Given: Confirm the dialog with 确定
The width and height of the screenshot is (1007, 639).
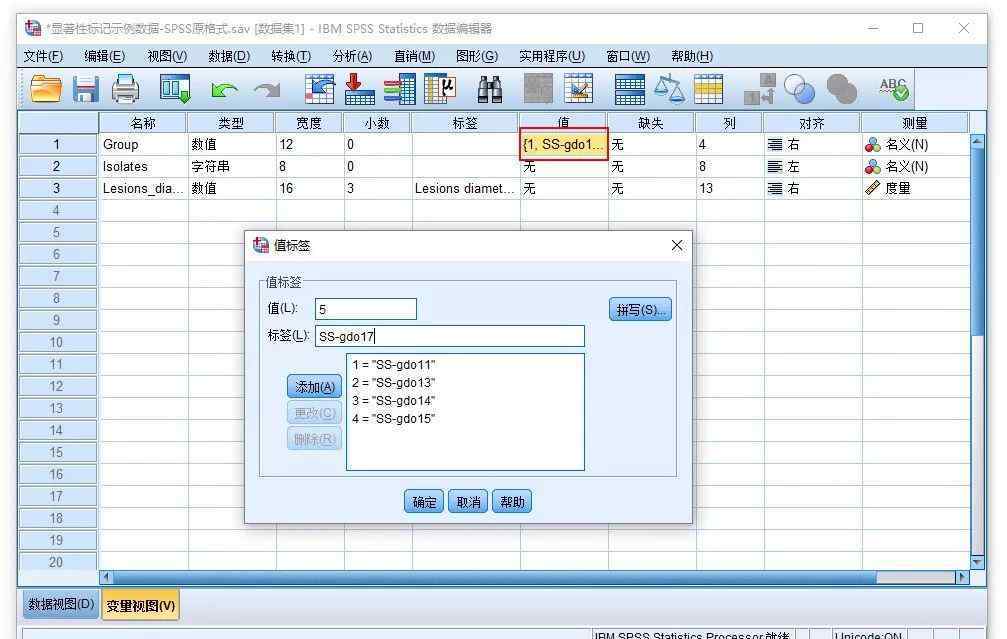Looking at the screenshot, I should [424, 502].
